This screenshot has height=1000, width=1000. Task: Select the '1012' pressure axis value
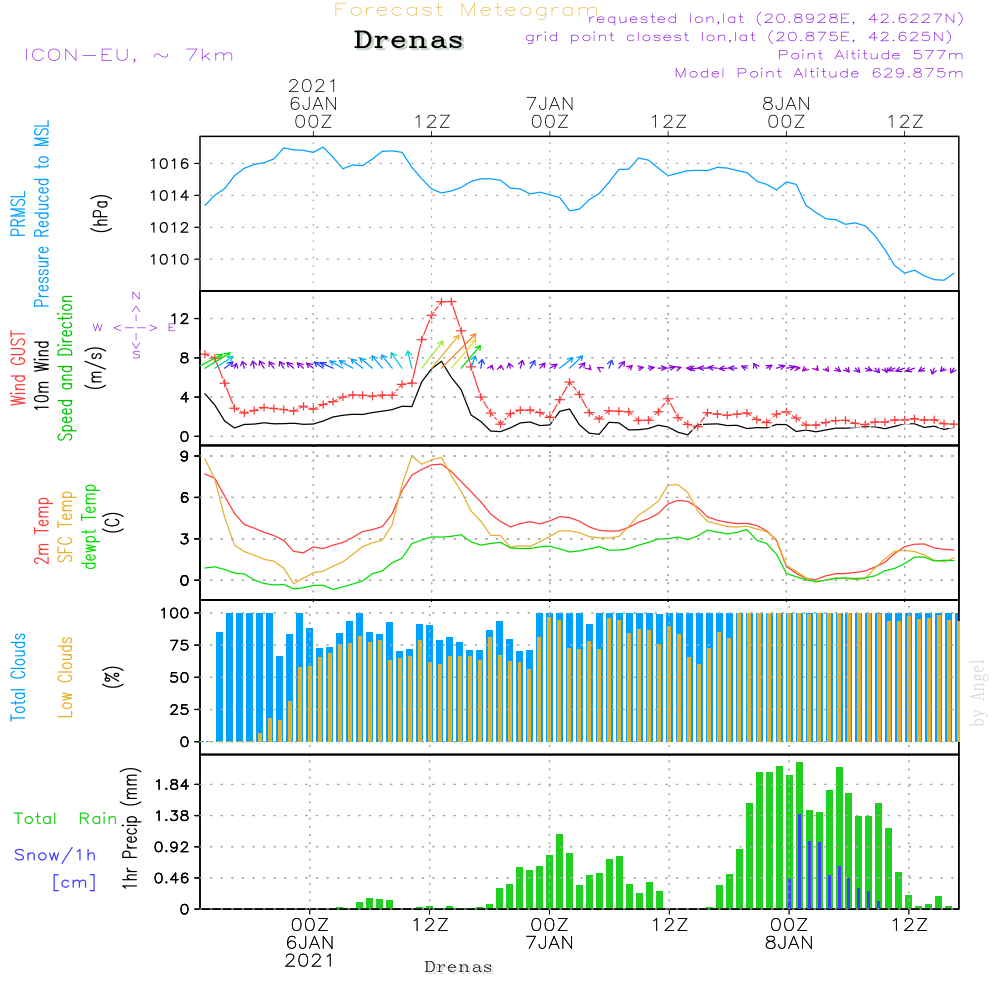[169, 228]
